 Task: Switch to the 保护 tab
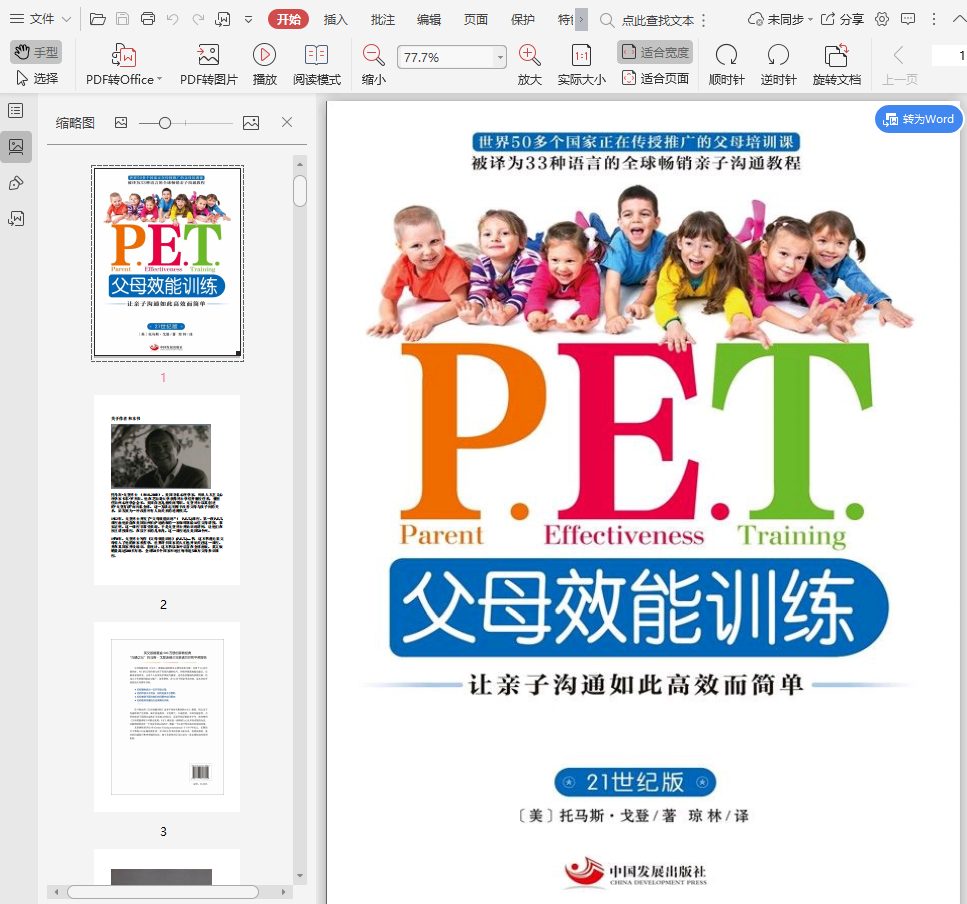pyautogui.click(x=522, y=20)
